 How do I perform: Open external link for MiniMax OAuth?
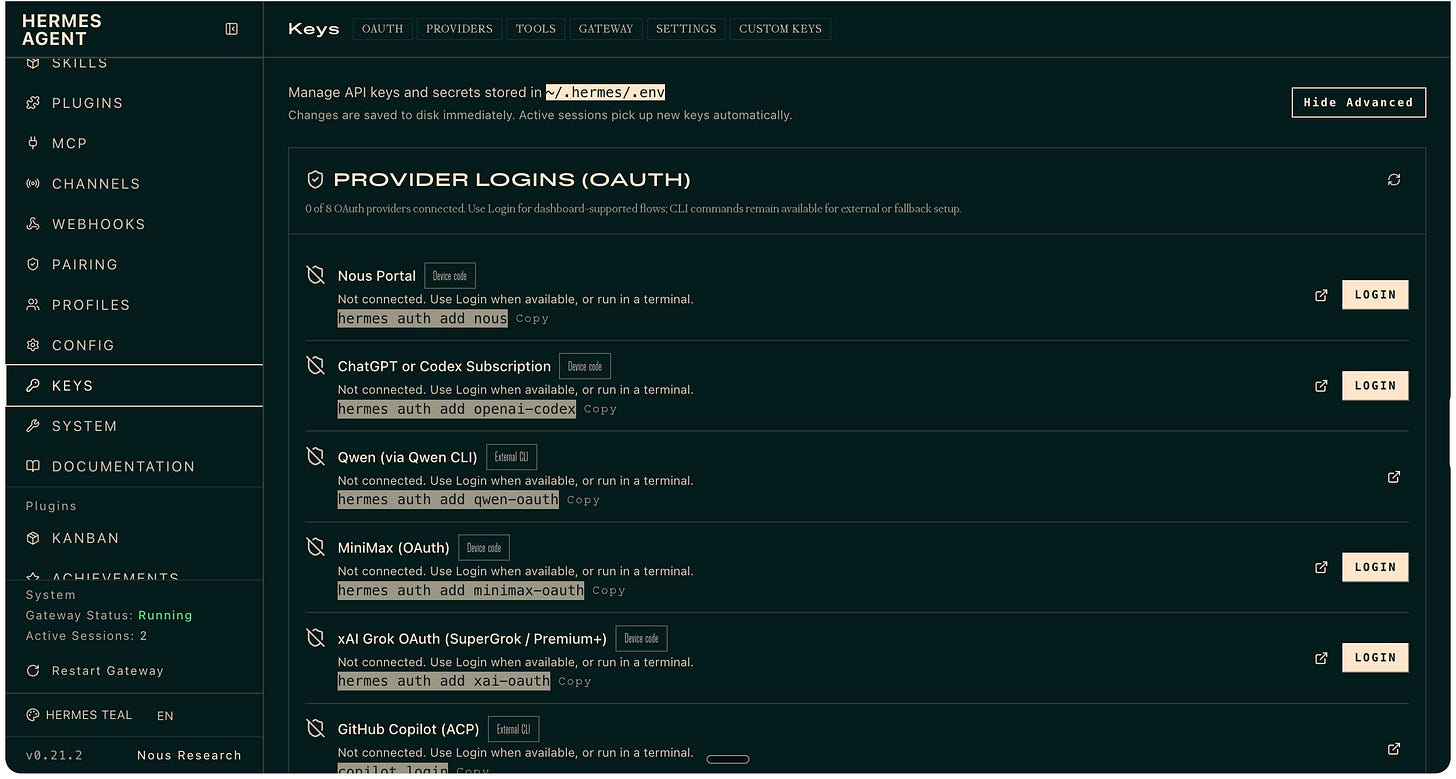pos(1321,567)
